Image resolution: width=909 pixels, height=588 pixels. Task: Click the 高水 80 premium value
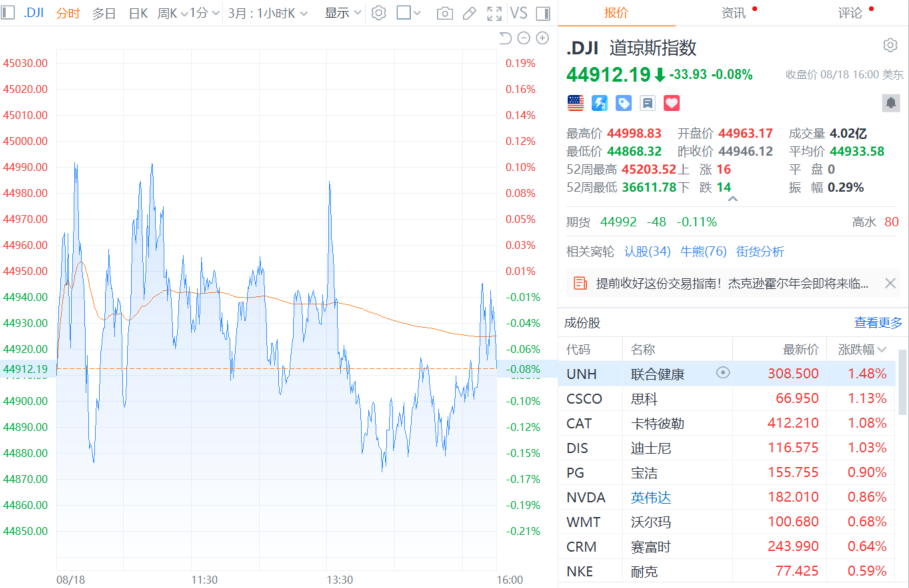(x=875, y=222)
